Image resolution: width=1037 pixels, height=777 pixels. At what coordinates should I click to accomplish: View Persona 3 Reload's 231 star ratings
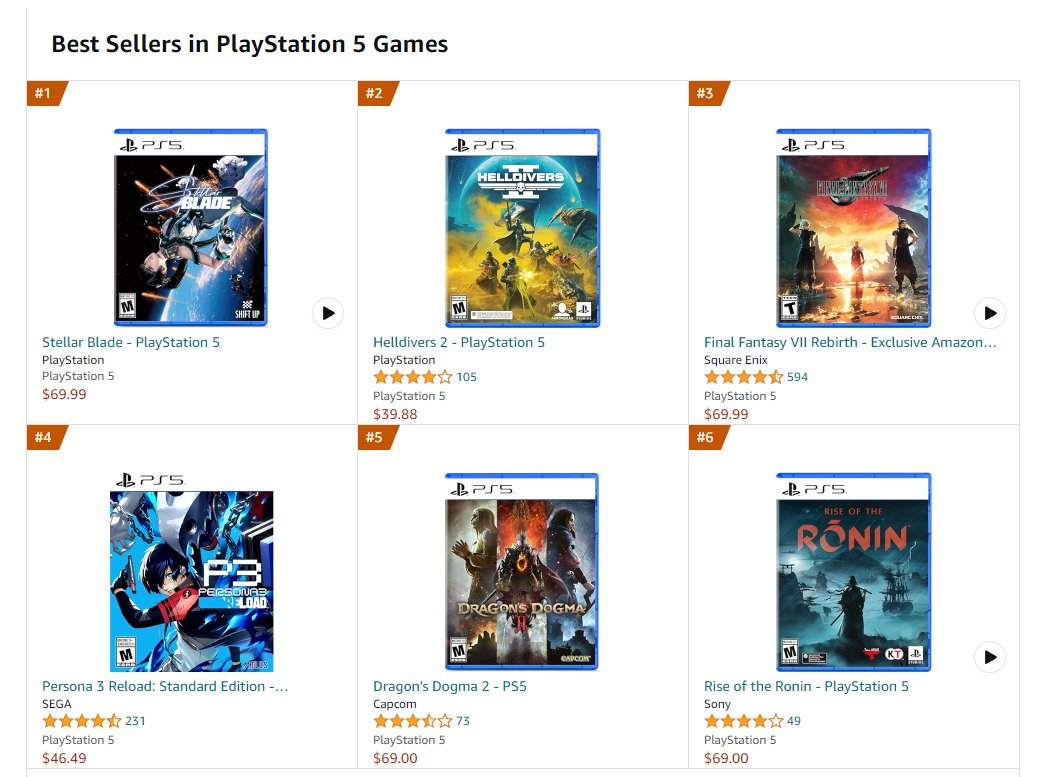click(x=93, y=721)
